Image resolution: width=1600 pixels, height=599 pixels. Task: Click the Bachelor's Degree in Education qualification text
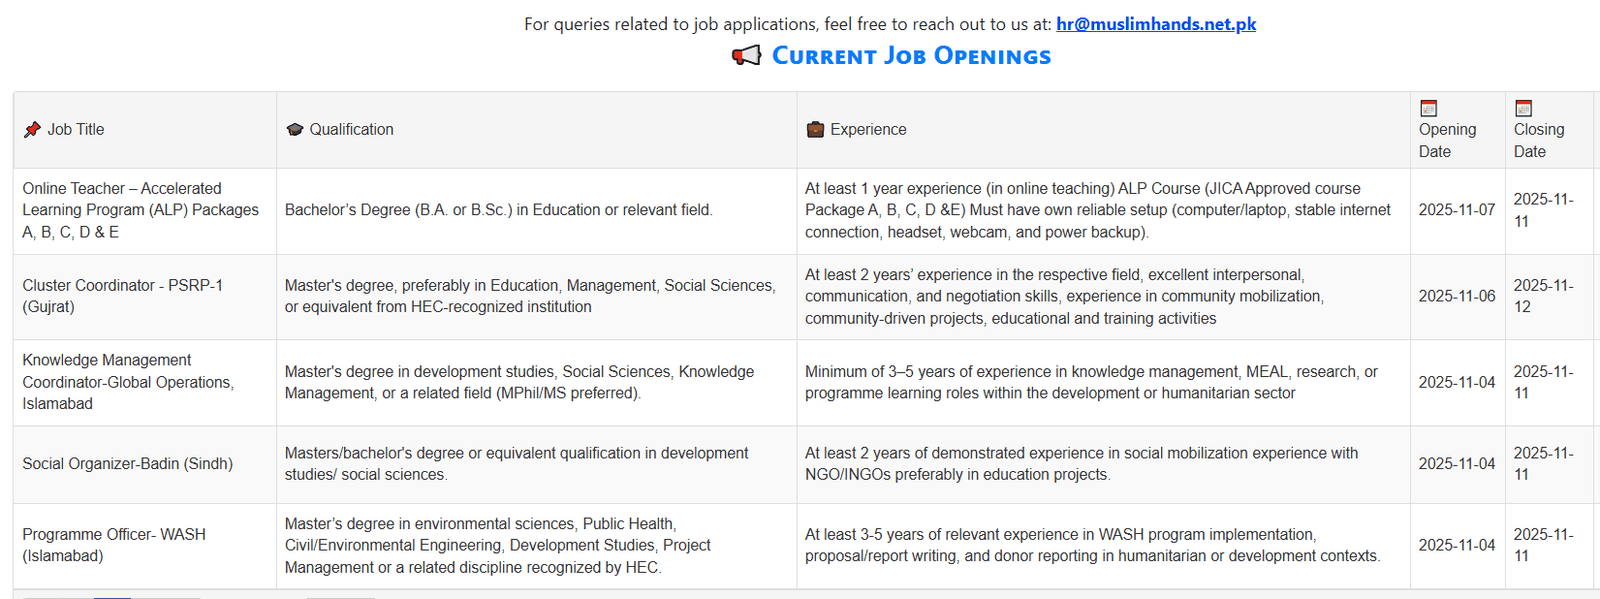(x=498, y=210)
